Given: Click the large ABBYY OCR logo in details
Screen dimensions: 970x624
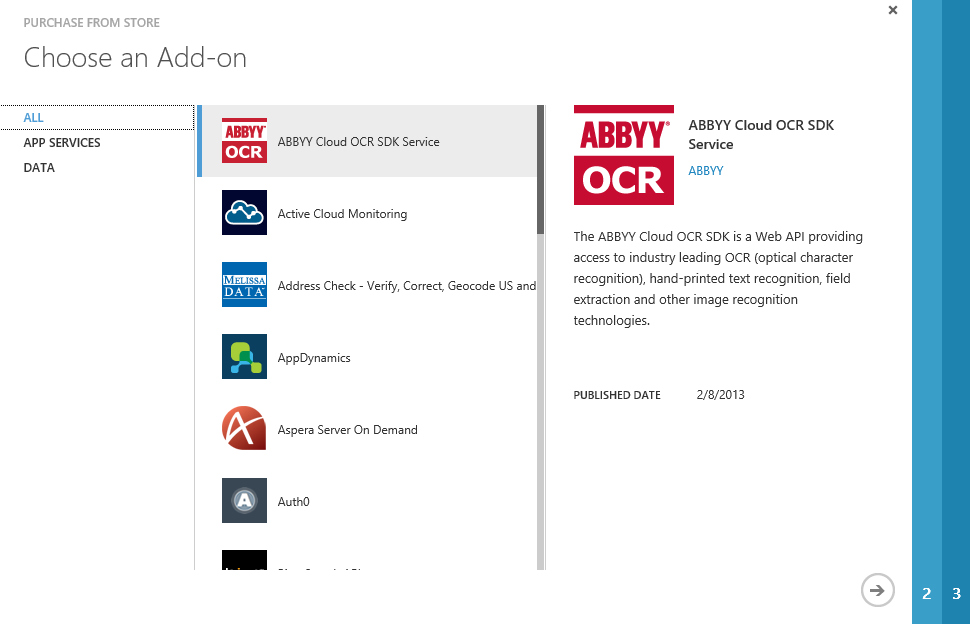Looking at the screenshot, I should coord(624,155).
